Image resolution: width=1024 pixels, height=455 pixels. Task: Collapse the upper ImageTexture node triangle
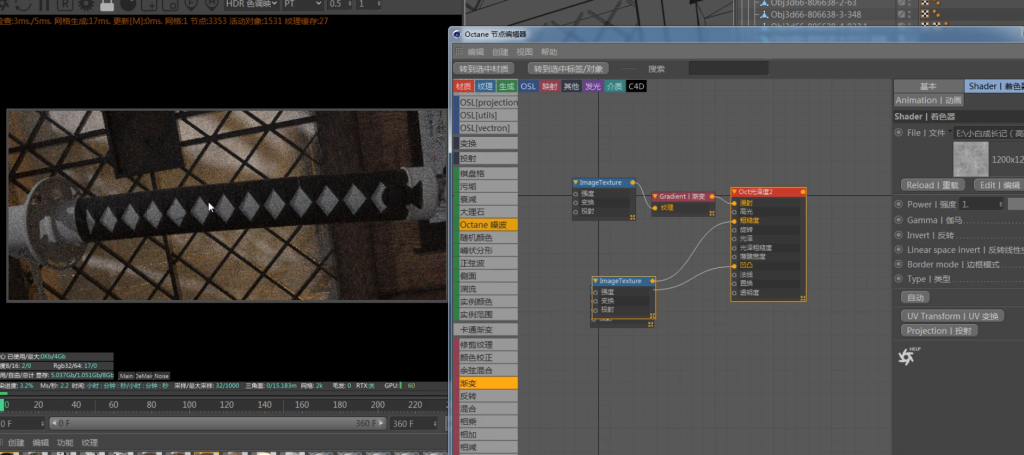pyautogui.click(x=575, y=183)
